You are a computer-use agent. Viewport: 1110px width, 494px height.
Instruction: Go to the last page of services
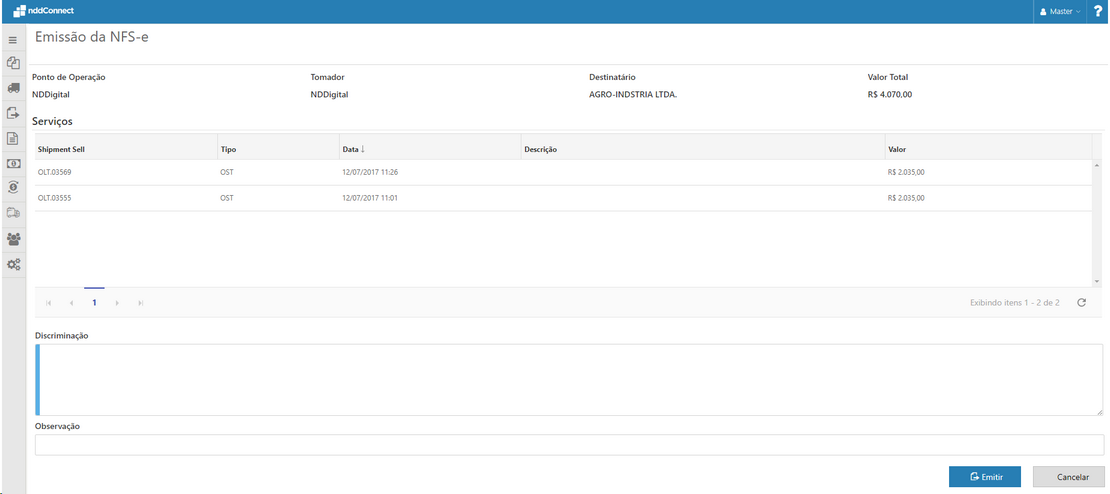pyautogui.click(x=140, y=302)
